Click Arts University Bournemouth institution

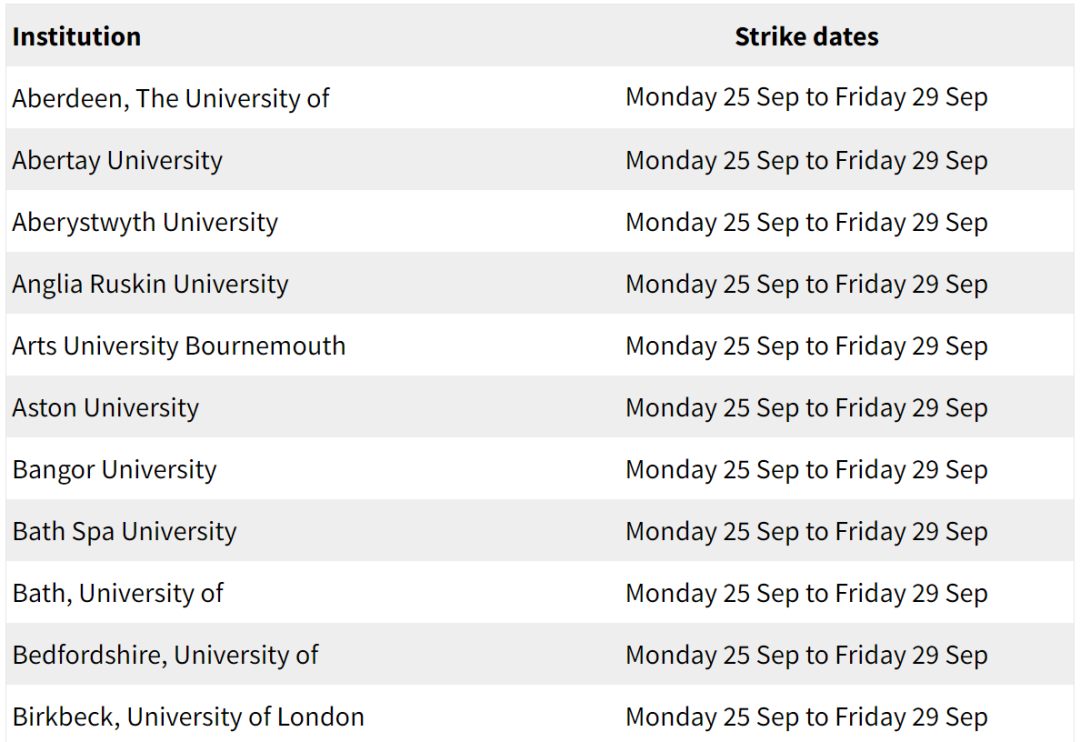[179, 346]
